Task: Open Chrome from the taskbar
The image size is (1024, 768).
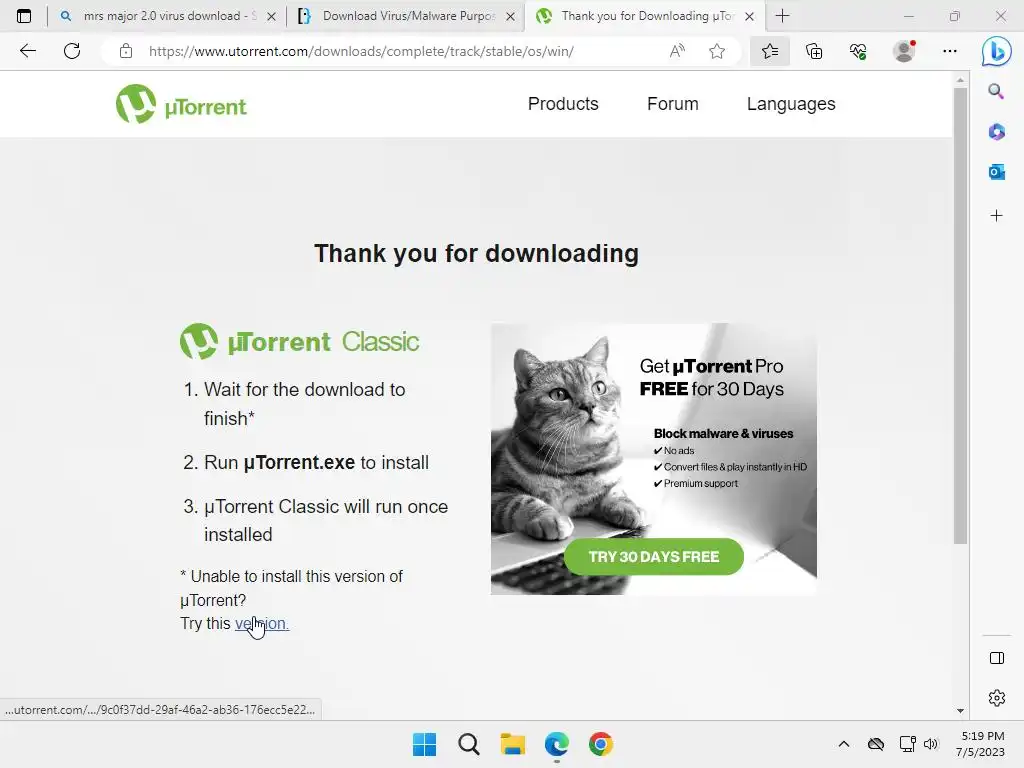Action: coord(601,744)
